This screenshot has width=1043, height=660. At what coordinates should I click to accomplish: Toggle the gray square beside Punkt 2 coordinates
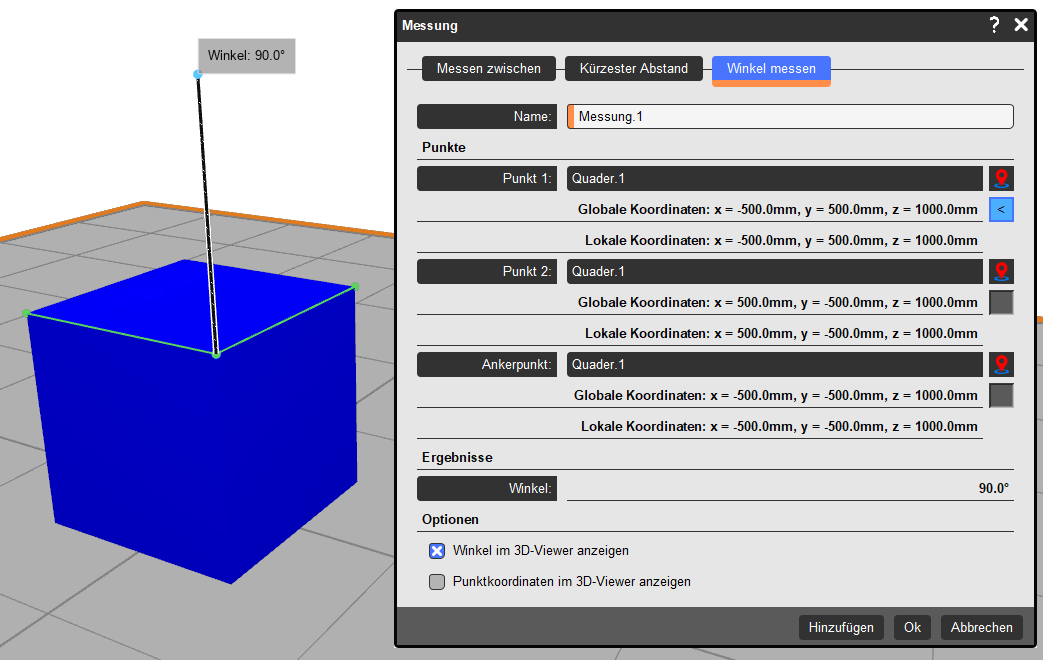click(1001, 302)
